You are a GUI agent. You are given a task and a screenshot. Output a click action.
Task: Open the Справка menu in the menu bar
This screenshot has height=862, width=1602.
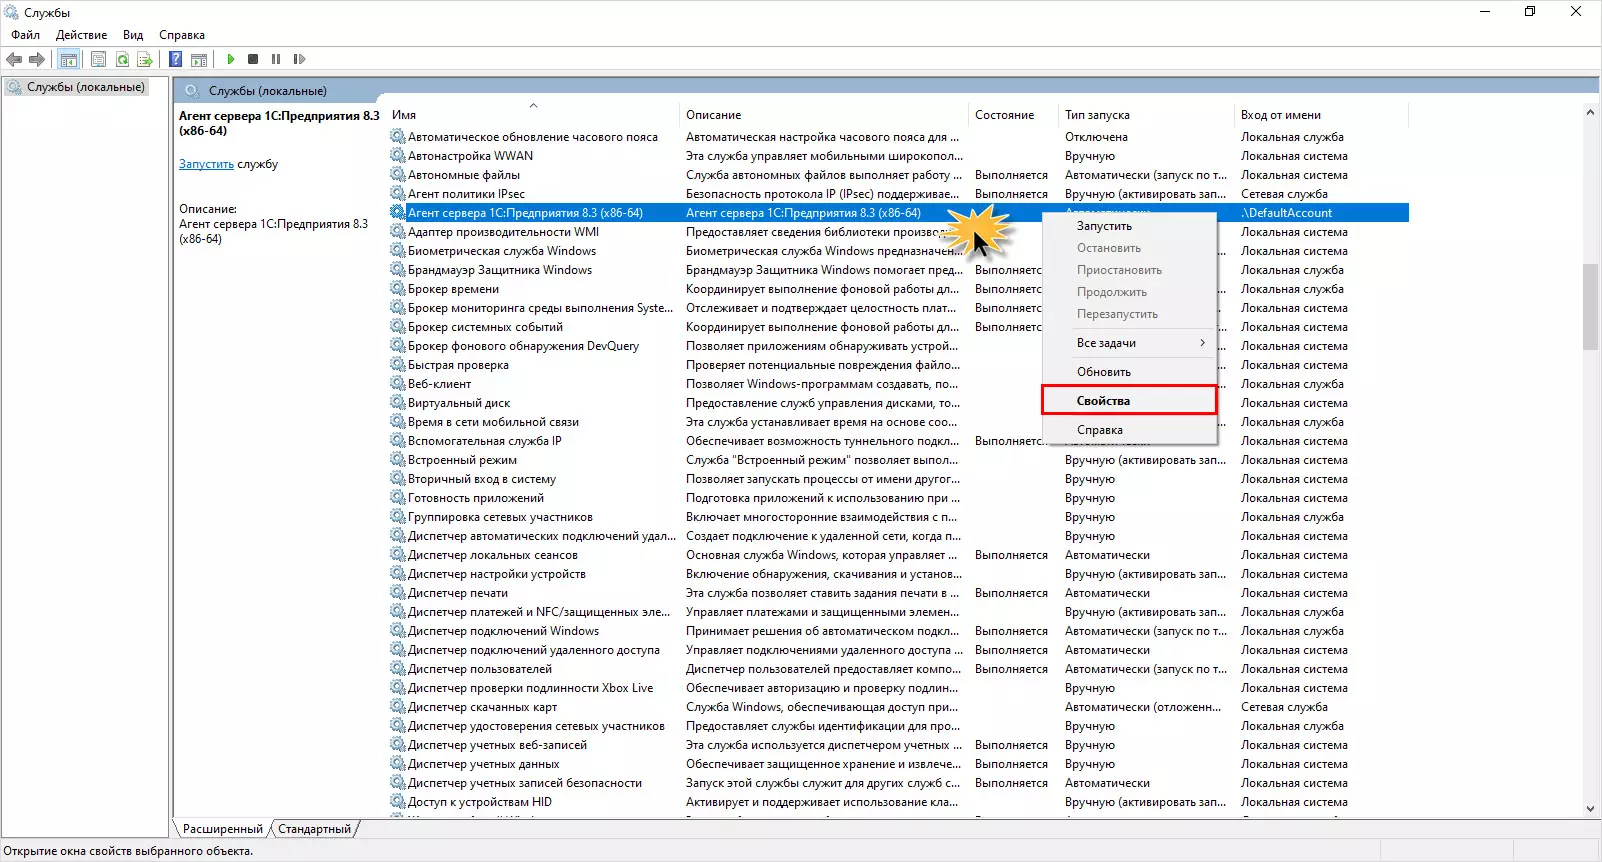pyautogui.click(x=182, y=35)
